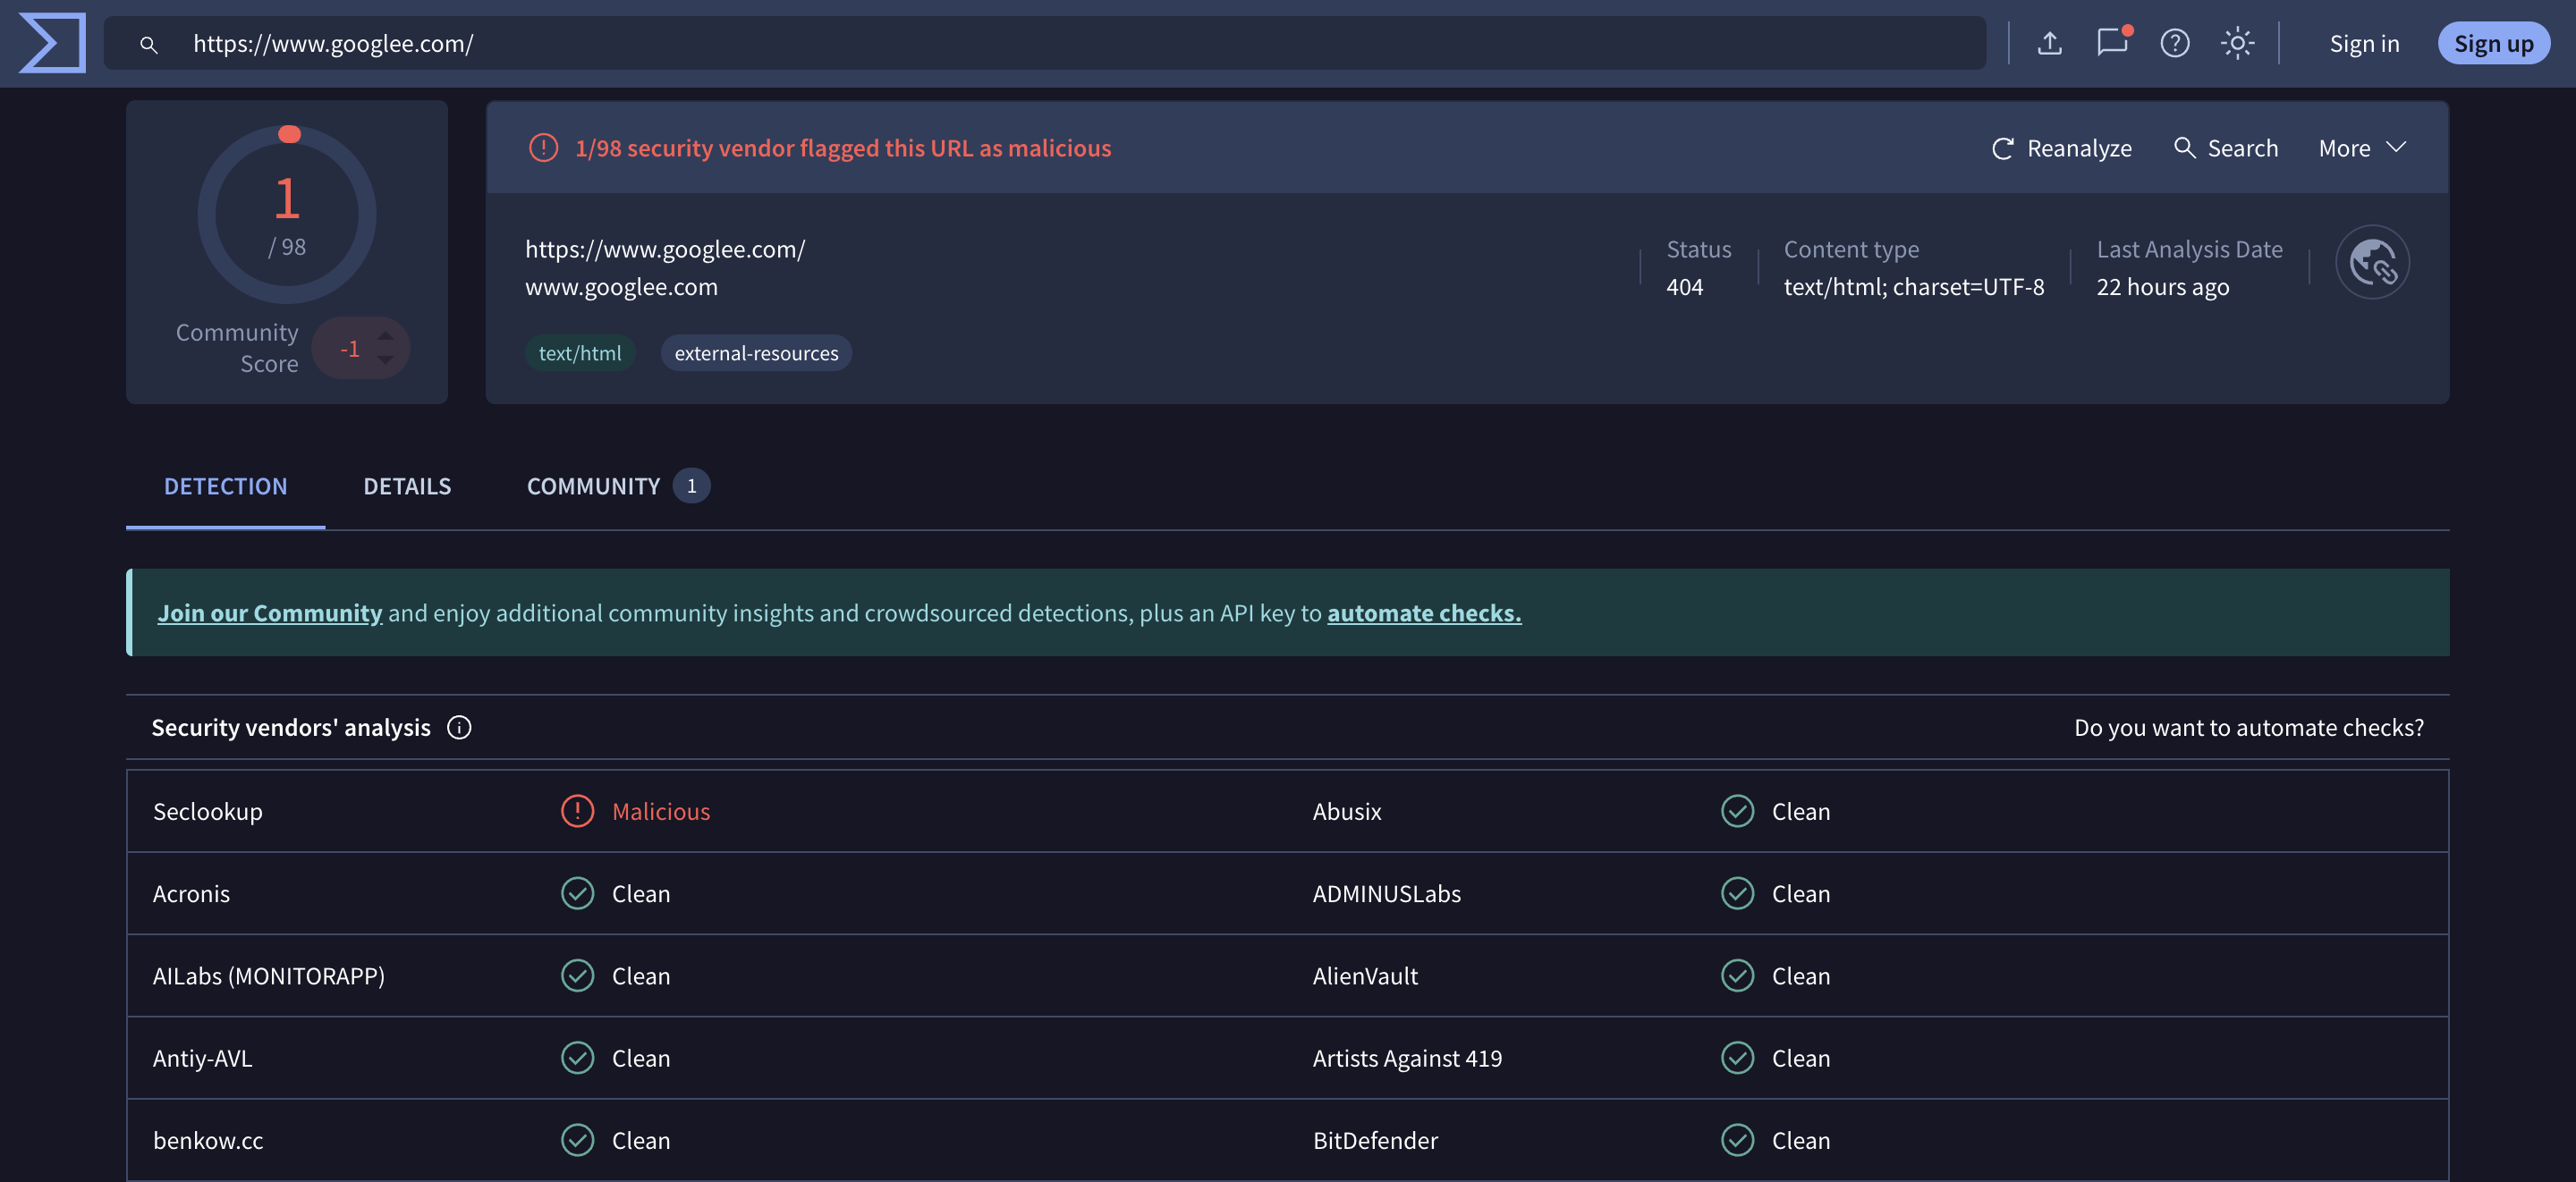The height and width of the screenshot is (1182, 2576).
Task: Switch to the Details tab
Action: (x=407, y=486)
